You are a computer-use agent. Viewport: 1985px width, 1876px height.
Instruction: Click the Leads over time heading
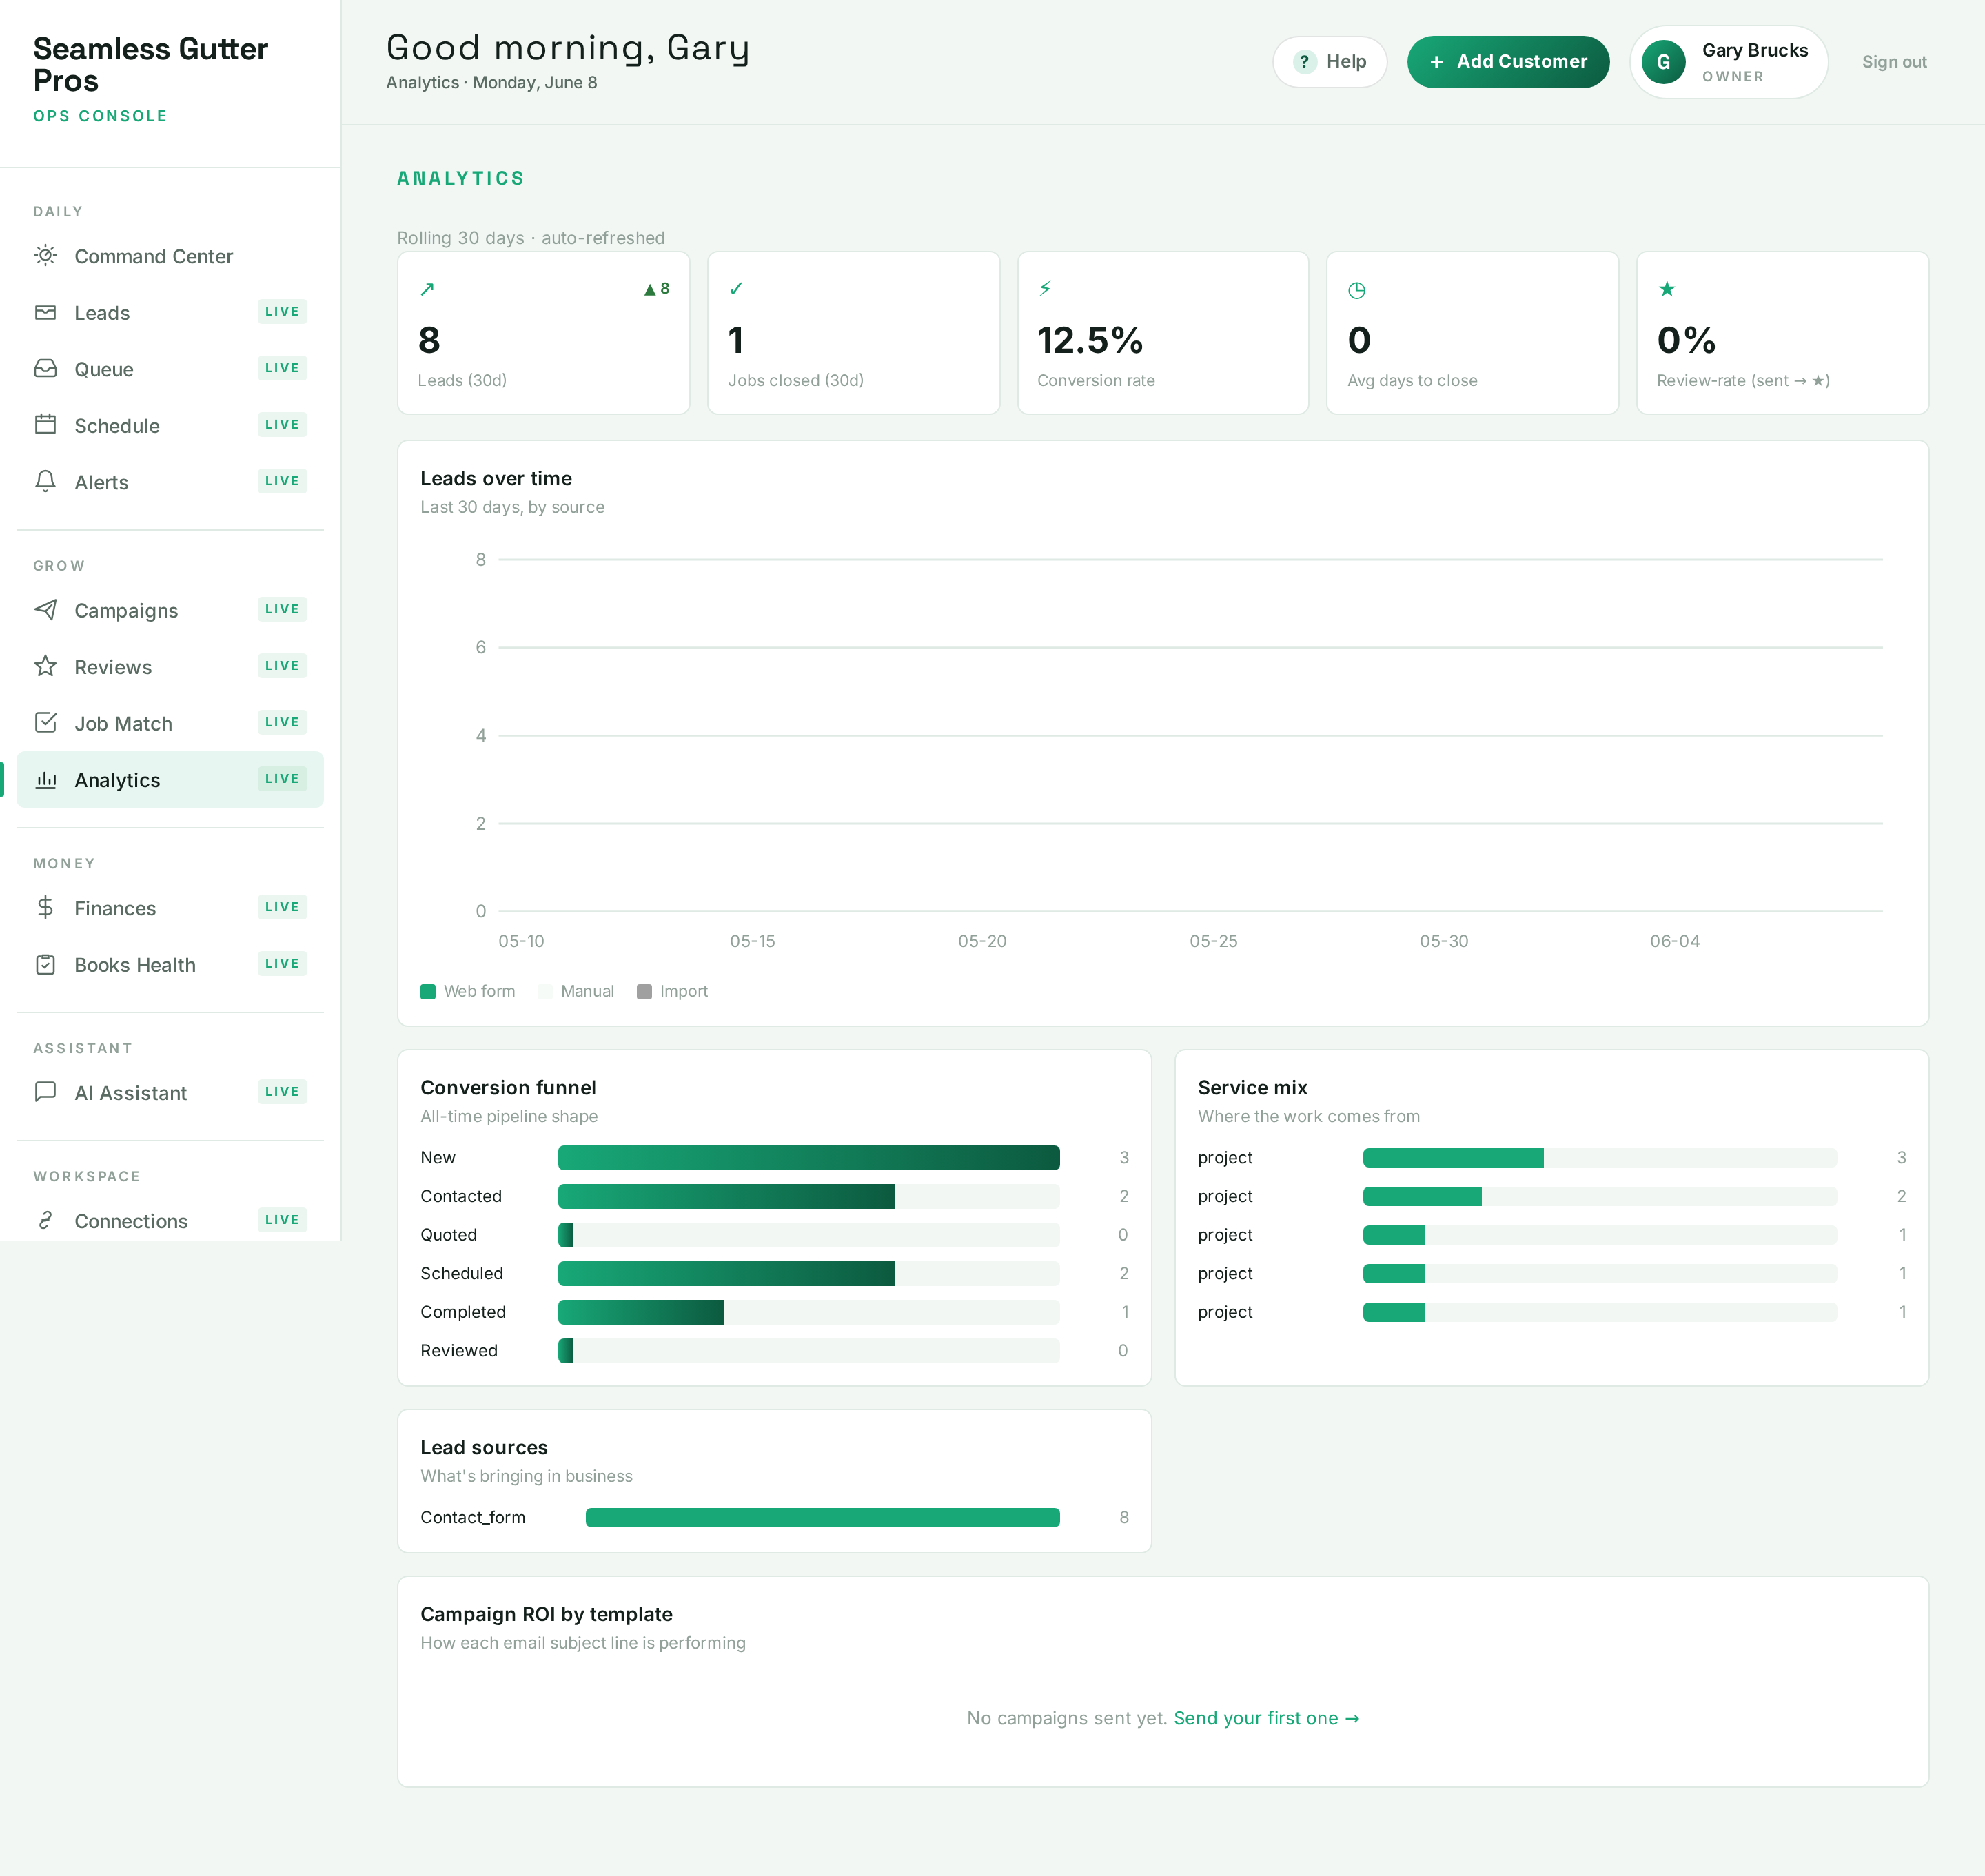tap(496, 478)
